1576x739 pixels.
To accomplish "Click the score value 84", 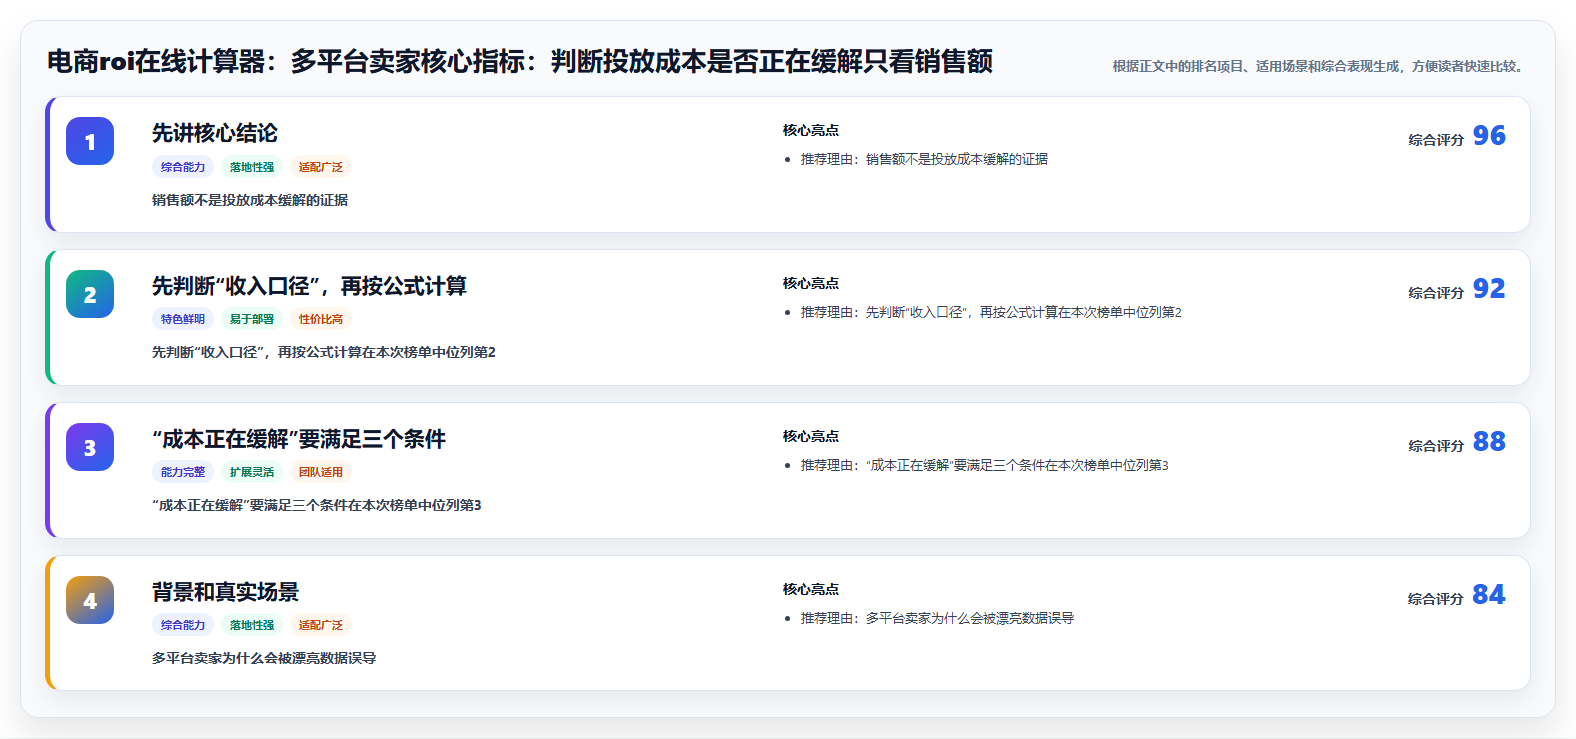I will [1489, 595].
